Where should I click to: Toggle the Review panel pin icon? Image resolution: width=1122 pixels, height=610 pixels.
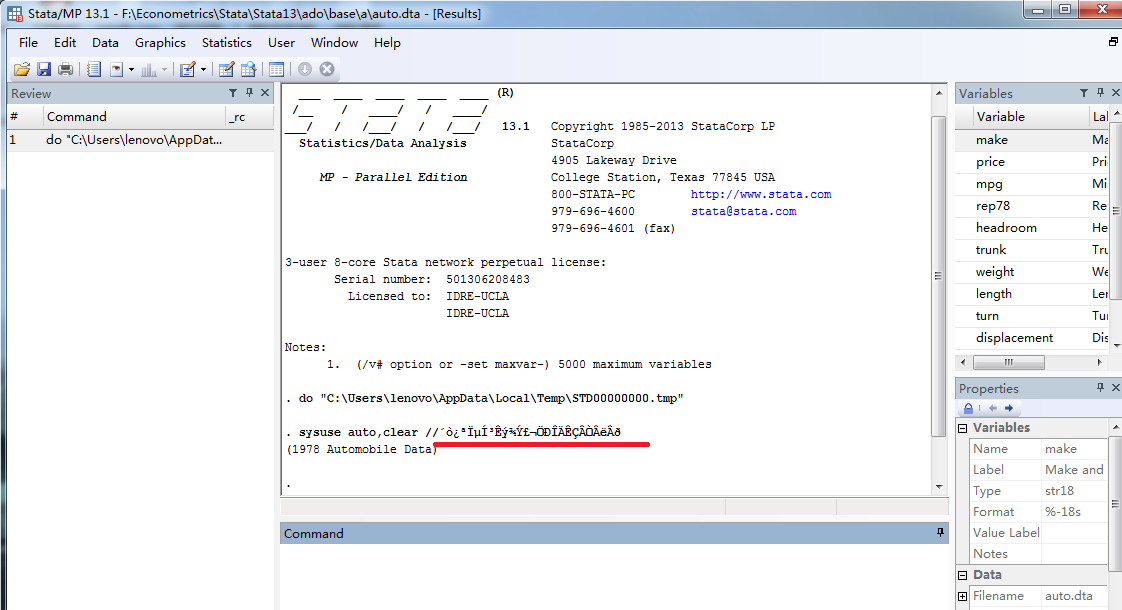(249, 93)
